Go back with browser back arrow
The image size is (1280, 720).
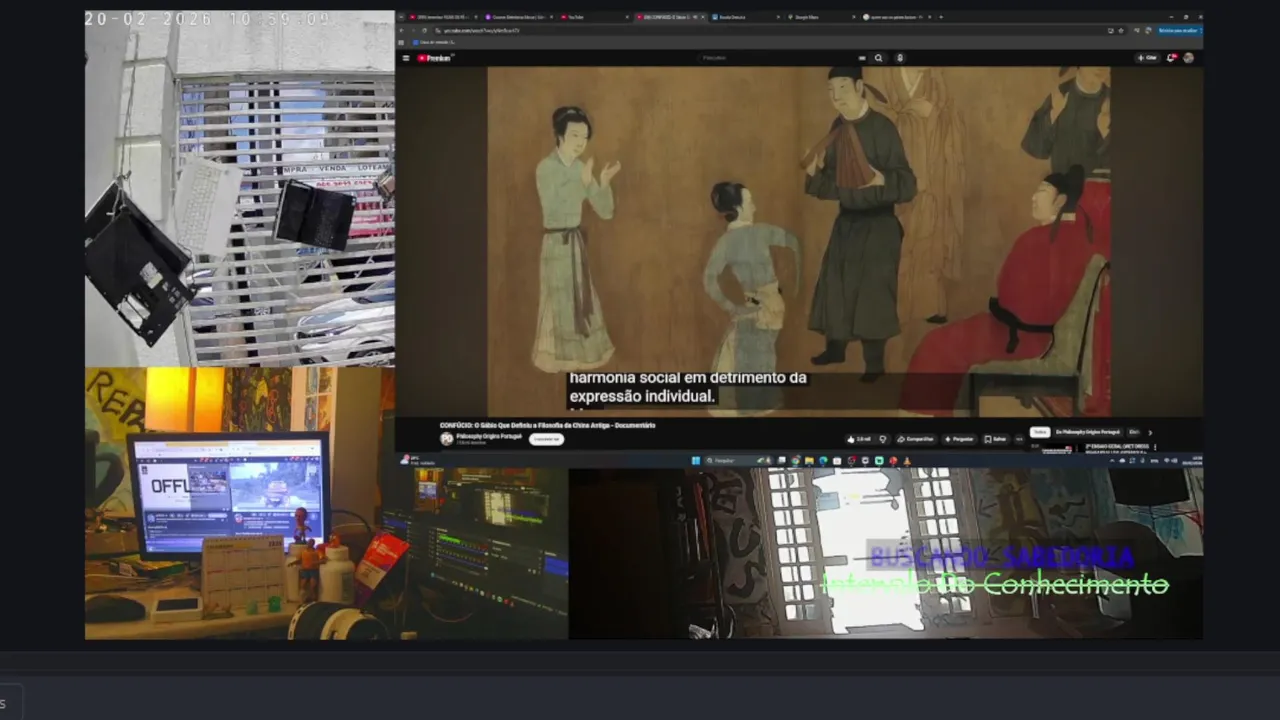402,30
